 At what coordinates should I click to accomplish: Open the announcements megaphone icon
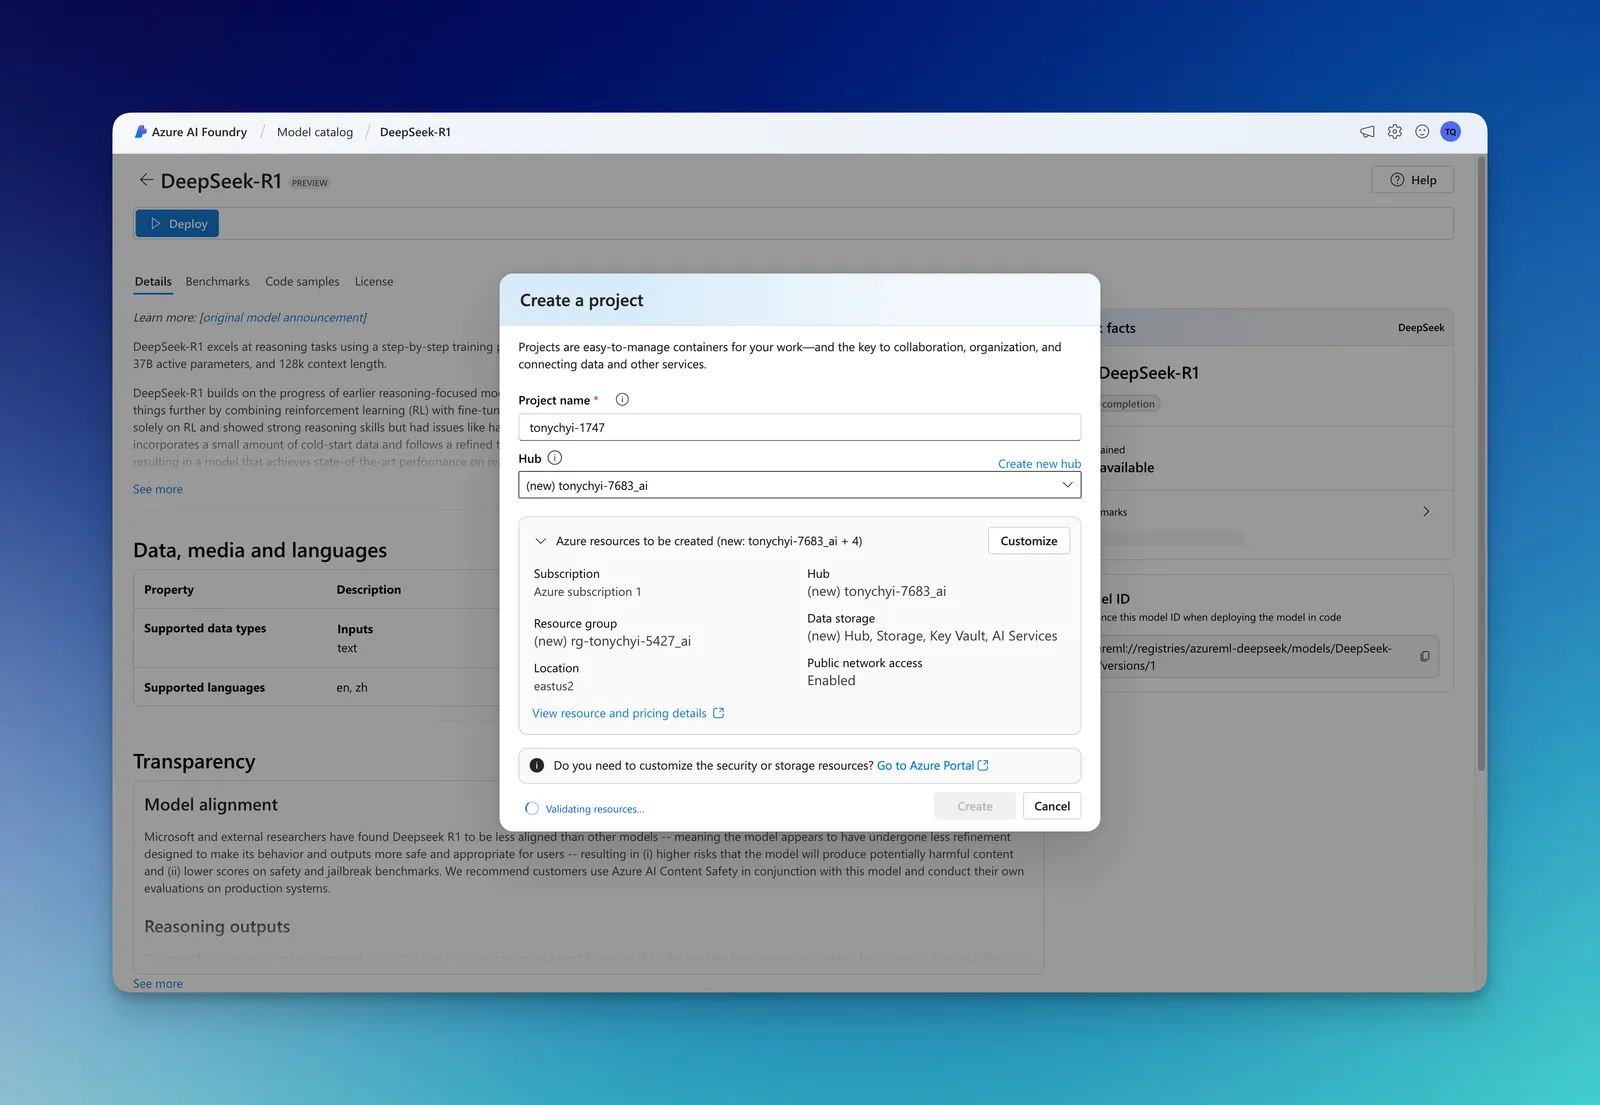[1367, 132]
